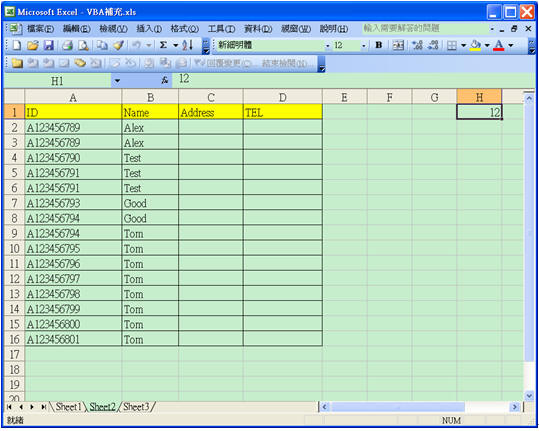
Task: Expand the font name dropdown
Action: [328, 45]
